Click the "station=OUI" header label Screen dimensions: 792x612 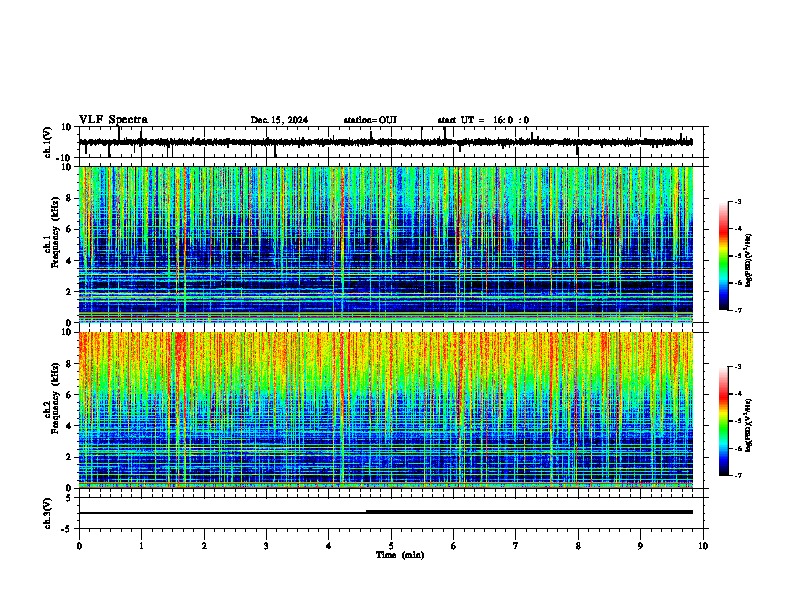[x=370, y=120]
